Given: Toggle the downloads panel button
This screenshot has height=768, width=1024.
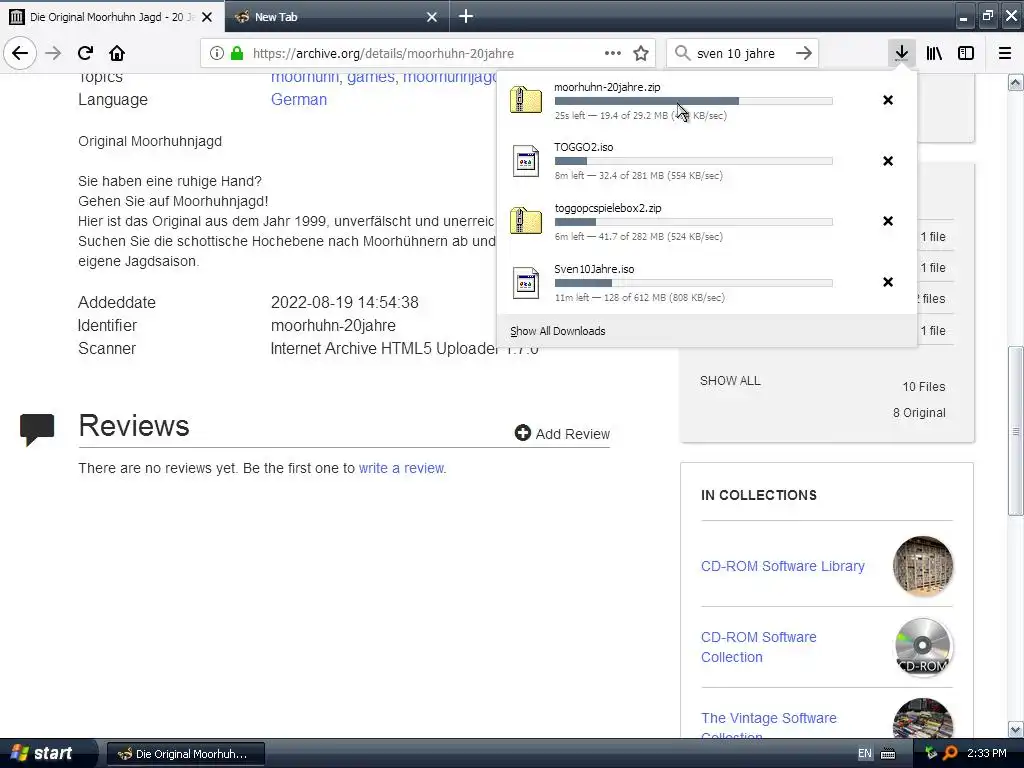Looking at the screenshot, I should click(x=902, y=53).
